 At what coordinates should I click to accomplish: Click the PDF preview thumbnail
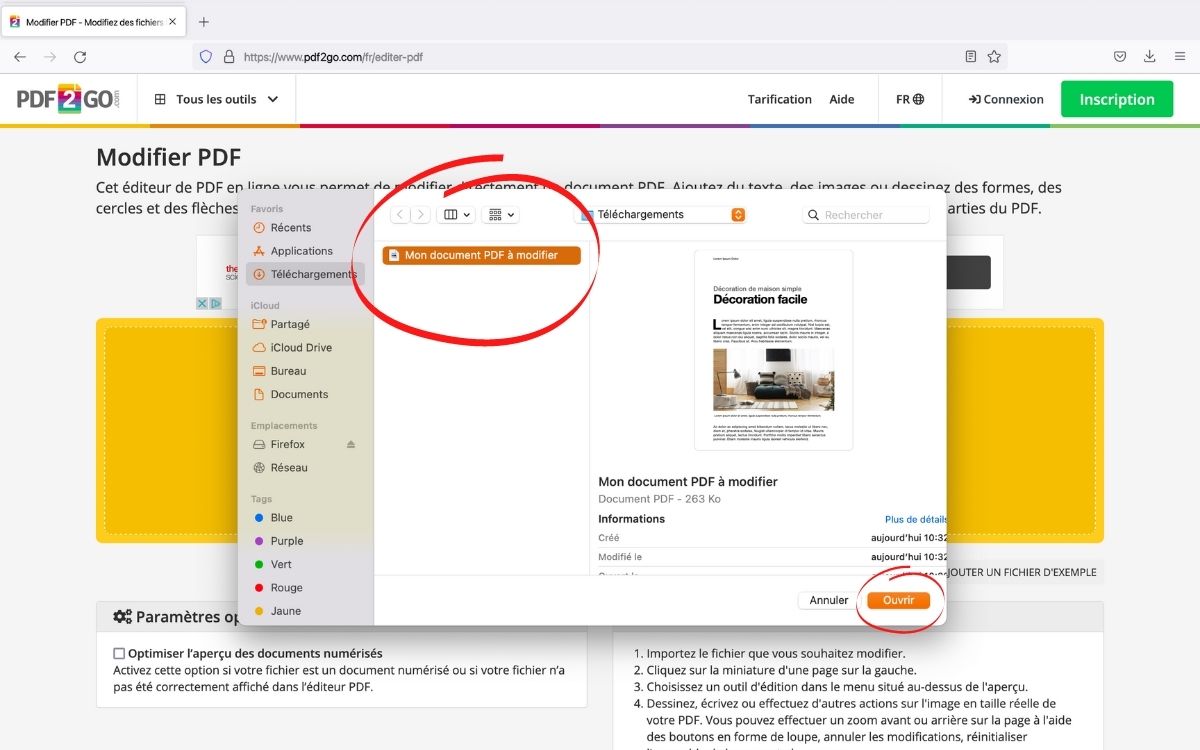(773, 350)
